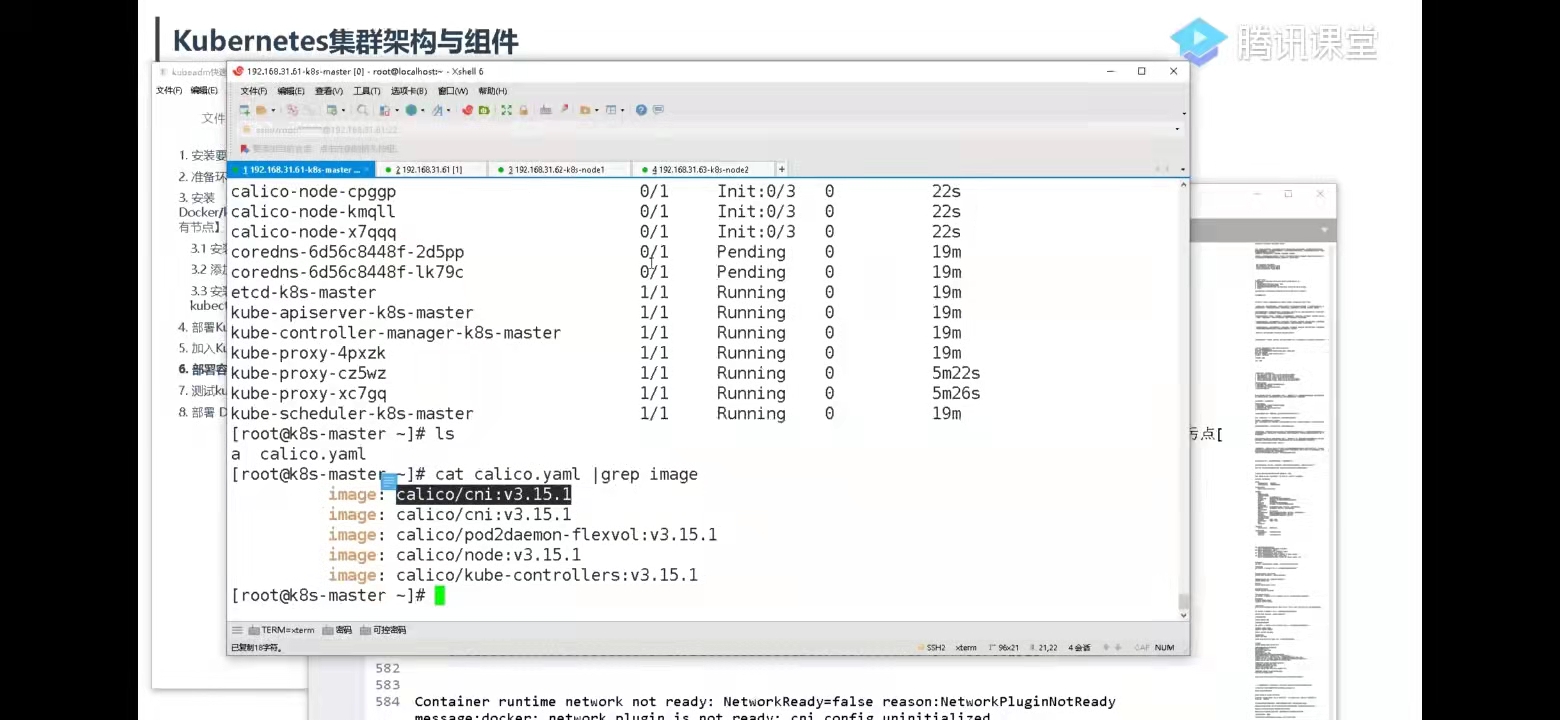Expand the font icon dropdown arrow
Viewport: 1560px width, 720px height.
coord(449,110)
